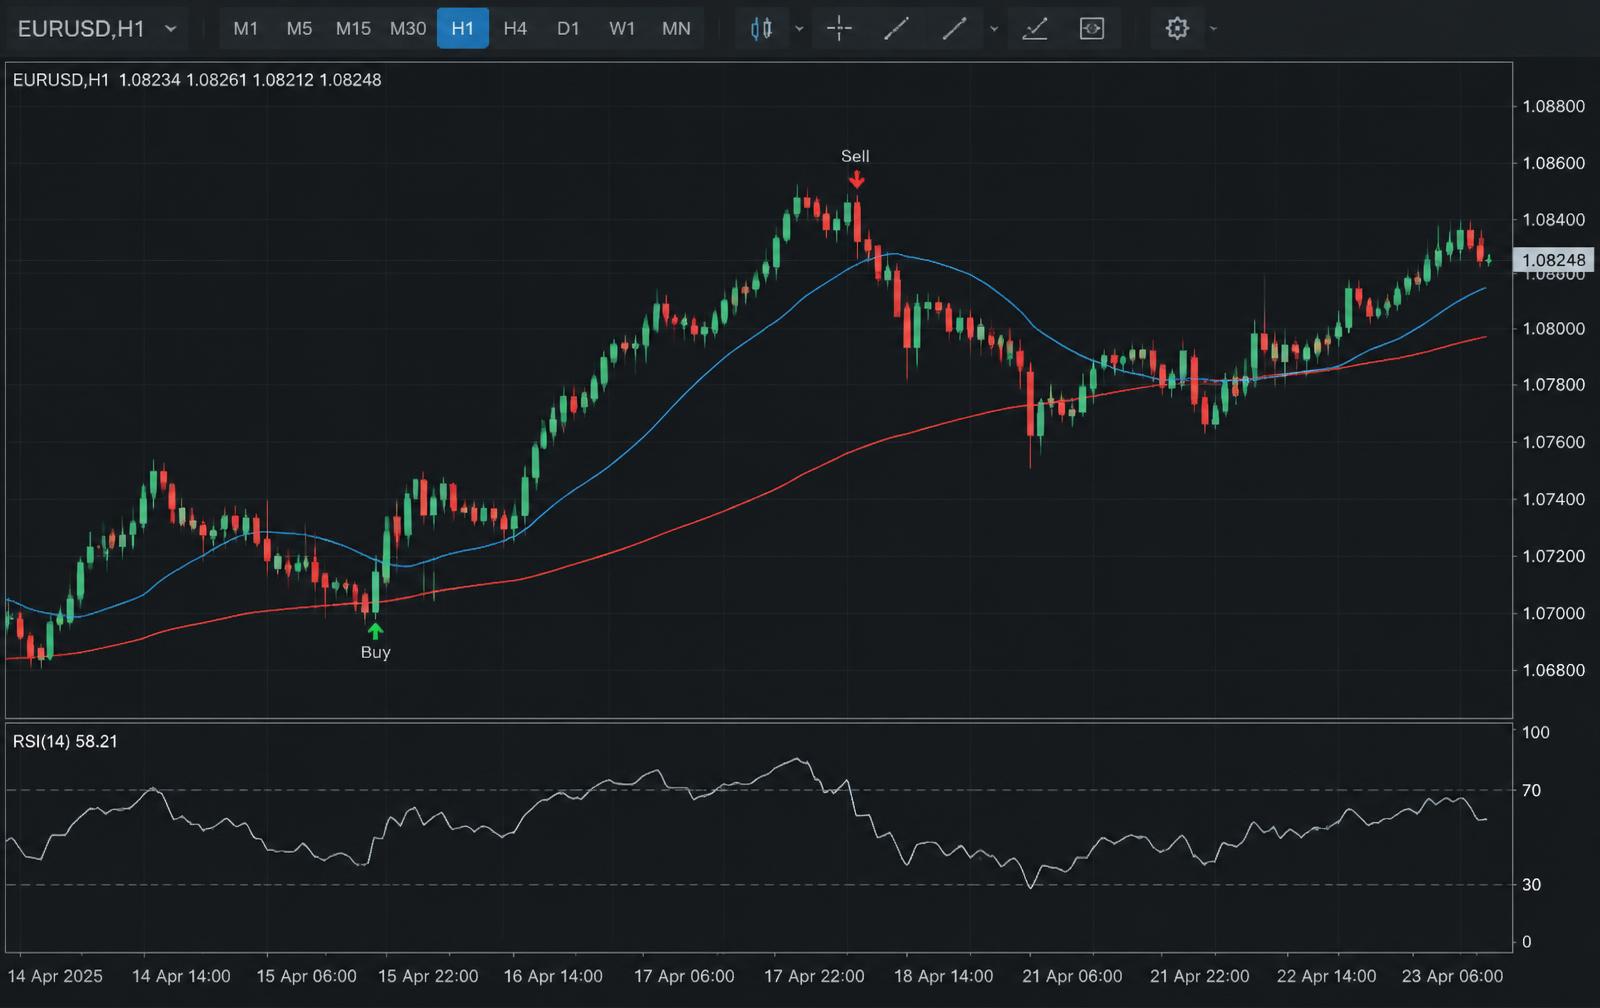Click the RSI(14) 58.21 indicator label
Image resolution: width=1600 pixels, height=1008 pixels.
point(65,741)
